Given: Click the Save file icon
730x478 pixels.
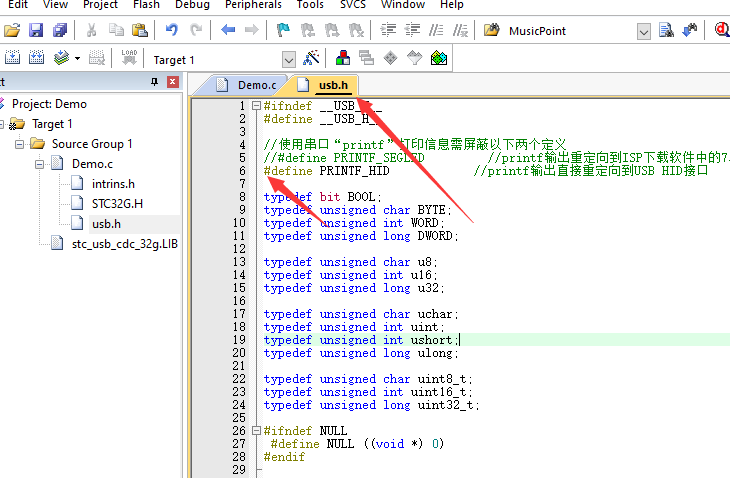Looking at the screenshot, I should 36,31.
